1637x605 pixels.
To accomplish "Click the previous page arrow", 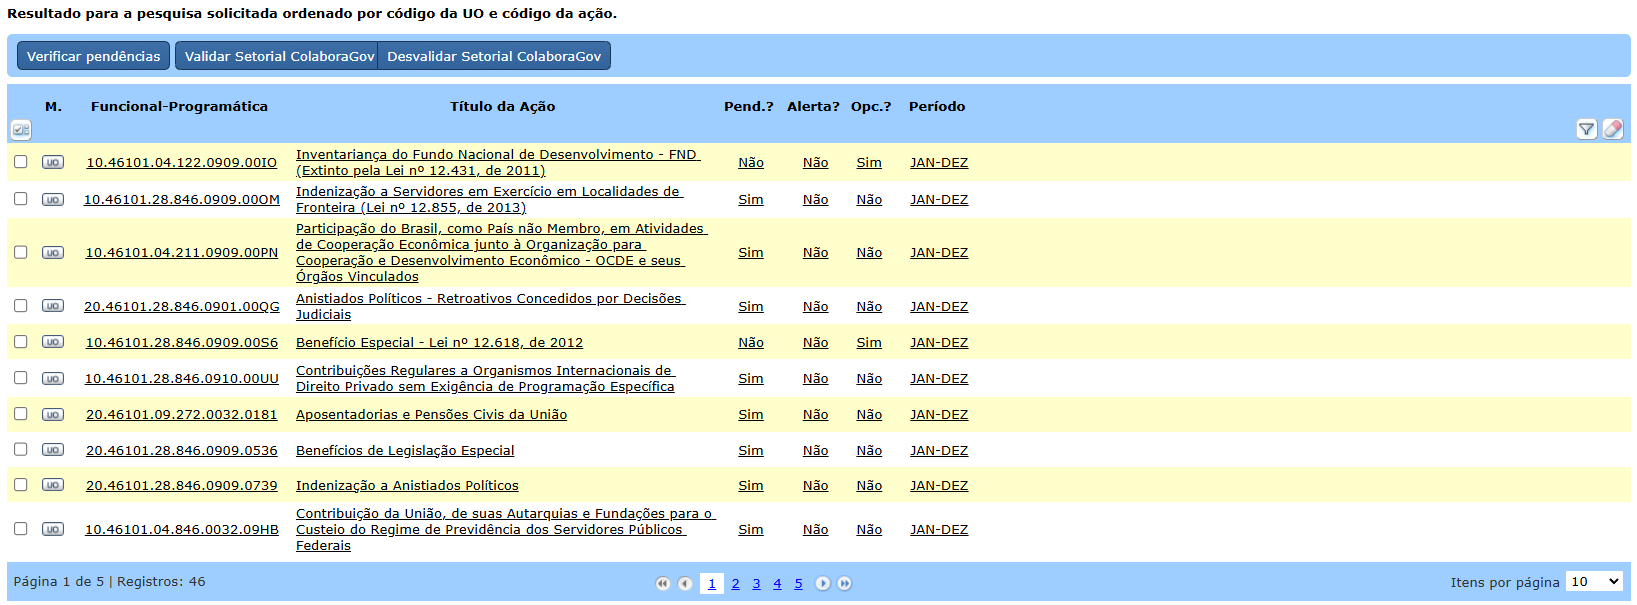I will point(685,584).
